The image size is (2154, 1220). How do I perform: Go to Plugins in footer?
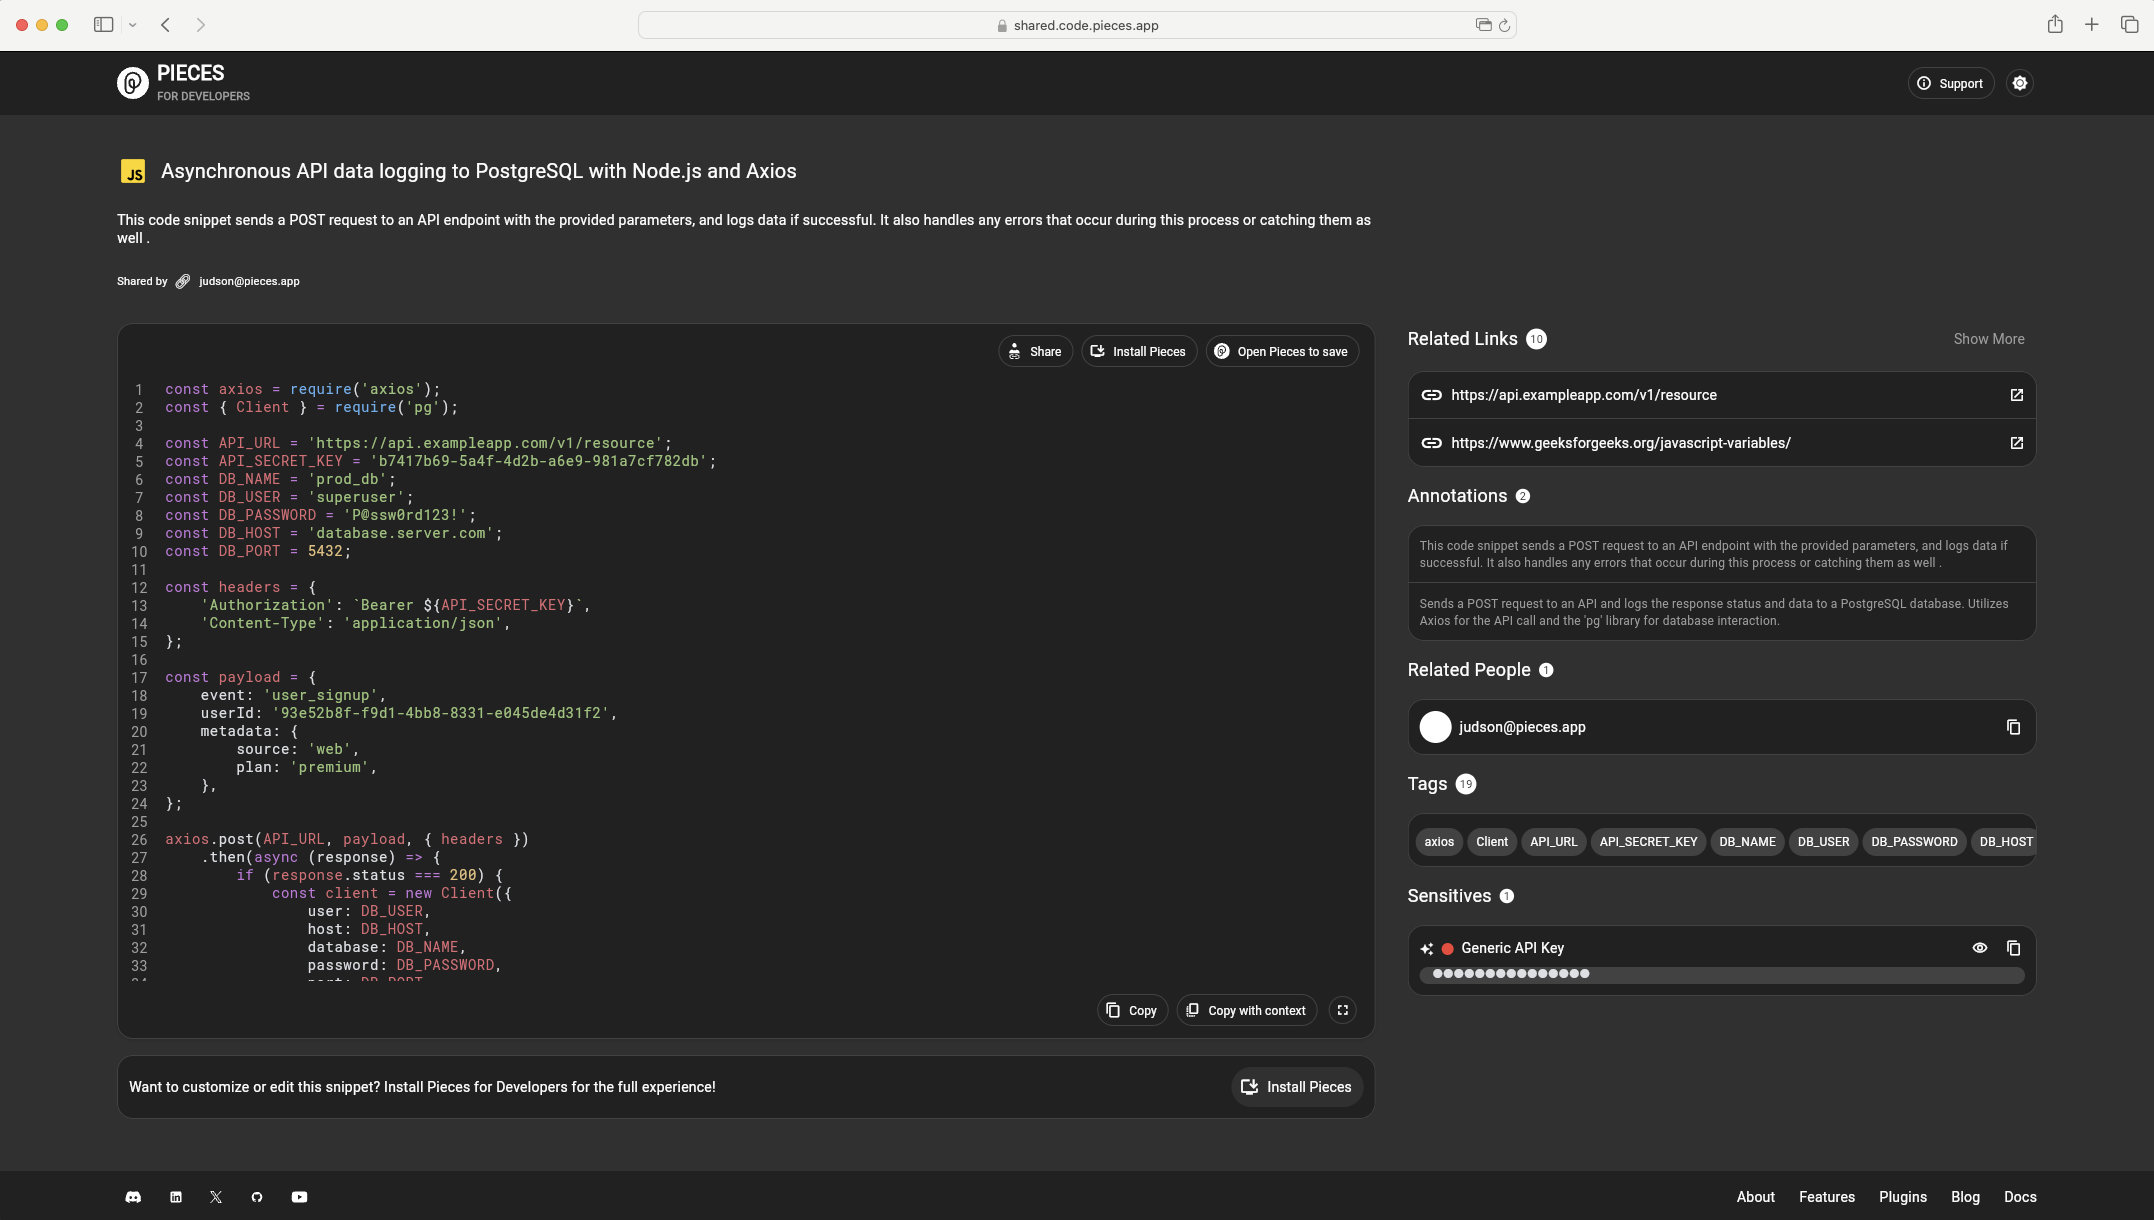pyautogui.click(x=1902, y=1197)
